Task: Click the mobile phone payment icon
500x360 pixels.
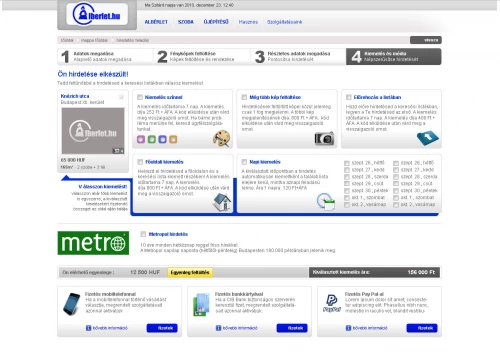Action: tap(72, 304)
